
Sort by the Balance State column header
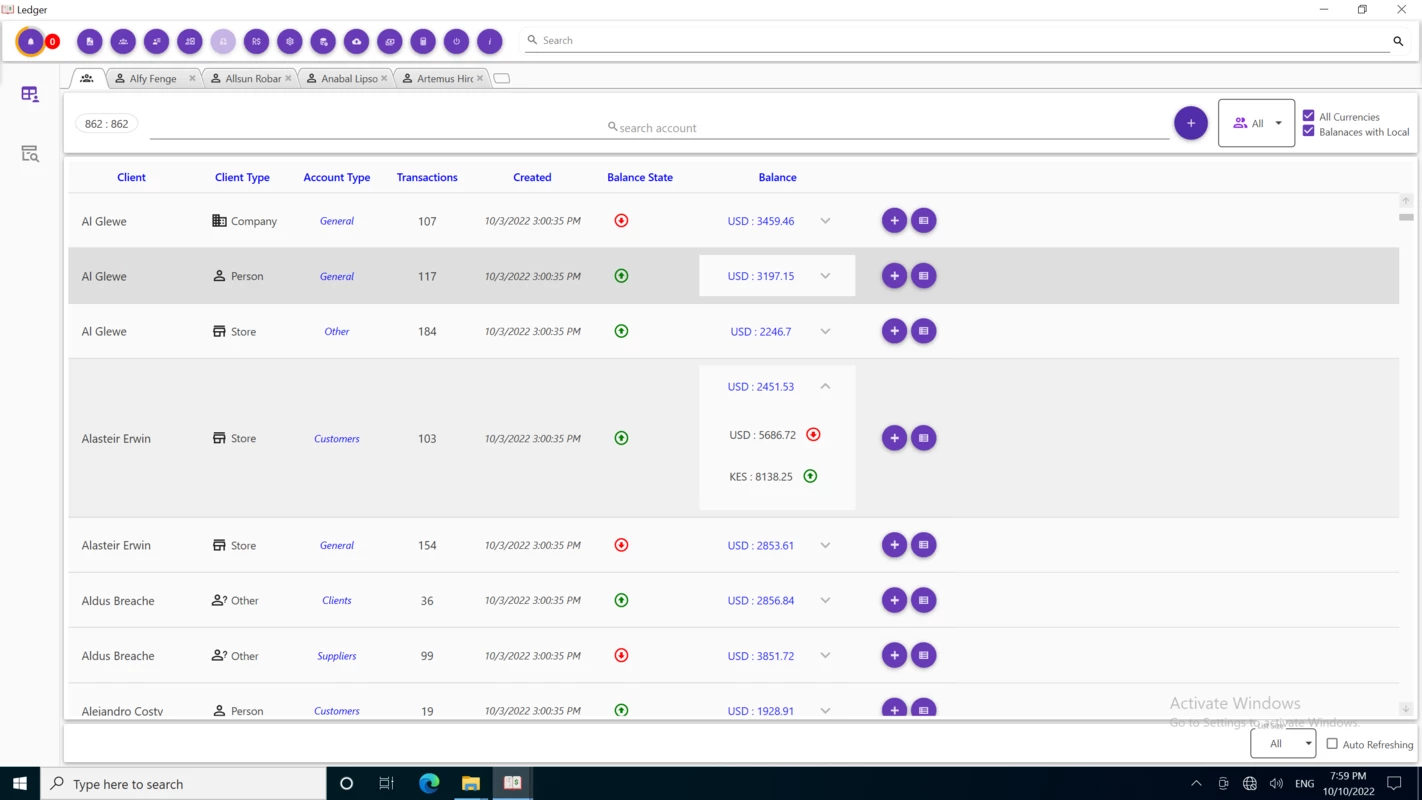tap(640, 177)
